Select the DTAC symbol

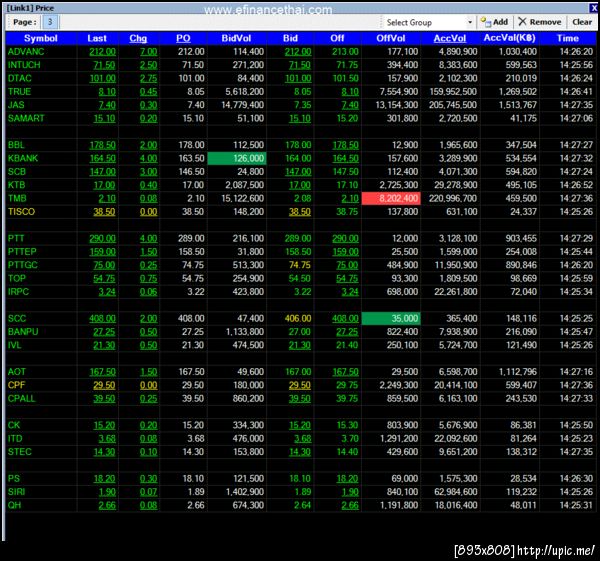(x=20, y=78)
